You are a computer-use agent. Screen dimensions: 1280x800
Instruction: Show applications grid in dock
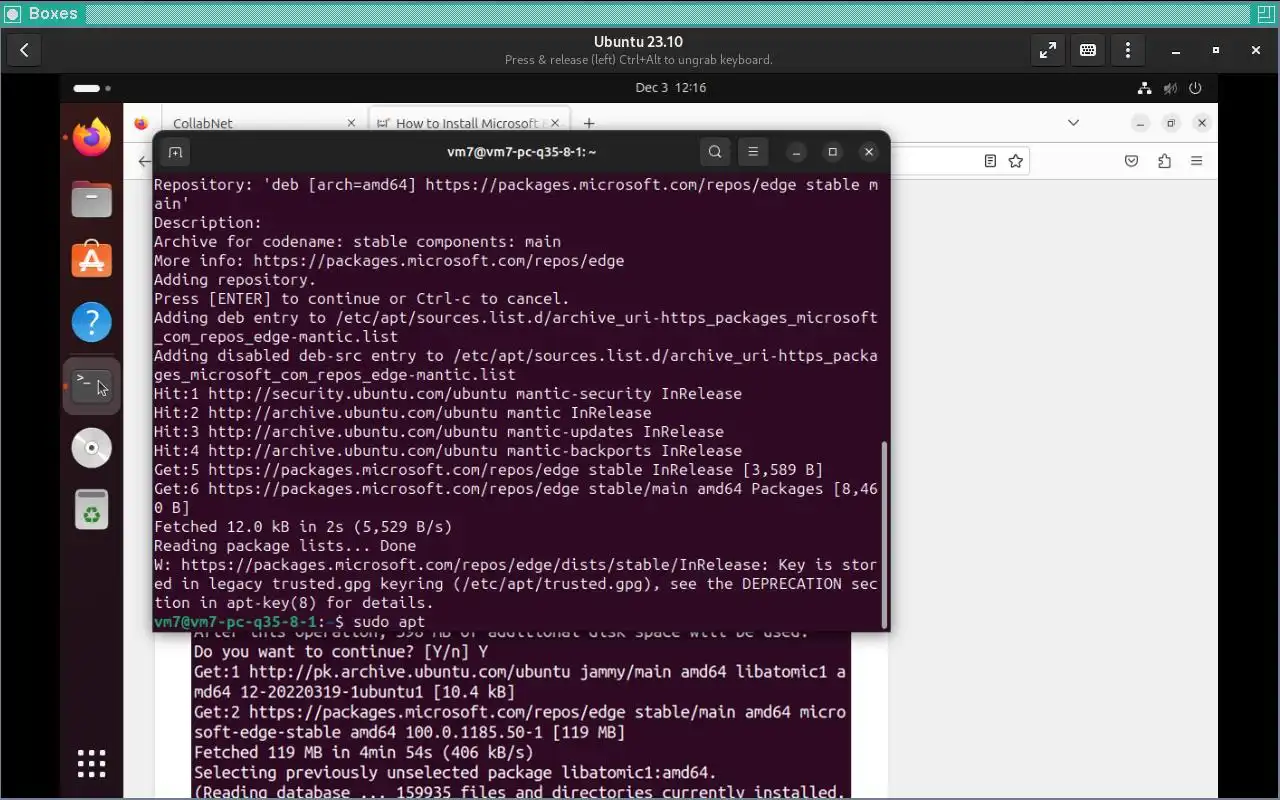[x=92, y=764]
